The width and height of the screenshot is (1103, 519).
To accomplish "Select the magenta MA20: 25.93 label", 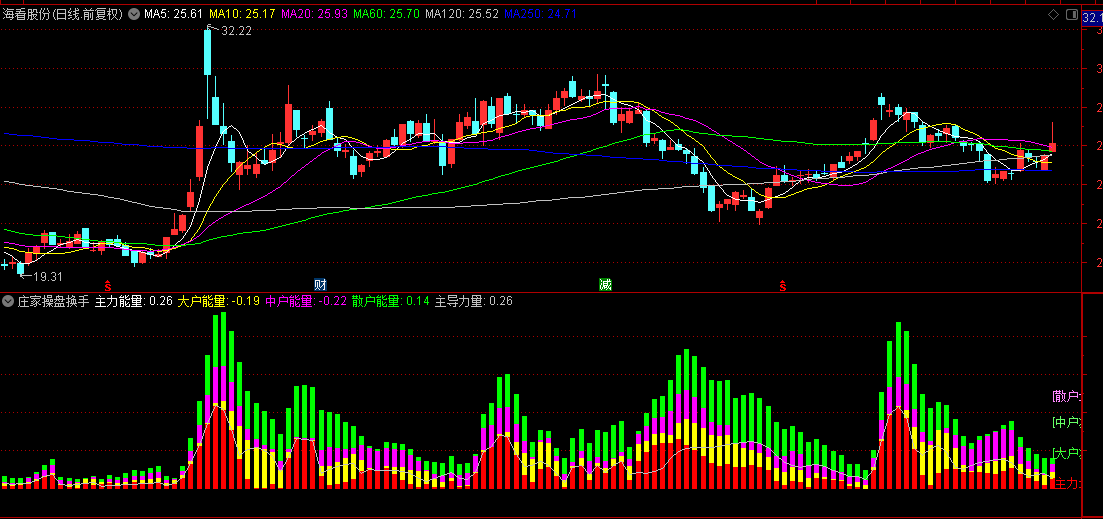I will [314, 14].
